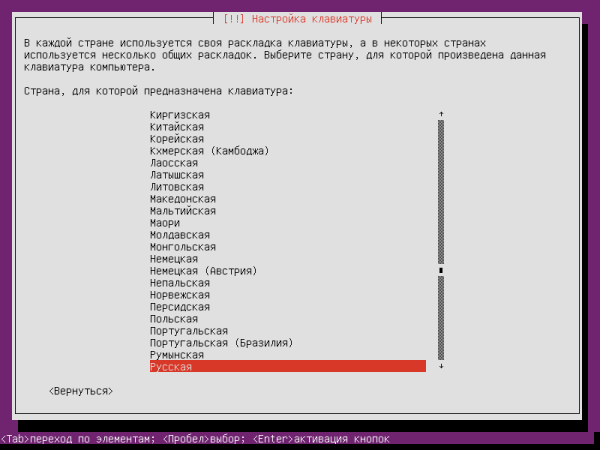Choose the Норвежская keyboard
The height and width of the screenshot is (450, 600).
[180, 295]
